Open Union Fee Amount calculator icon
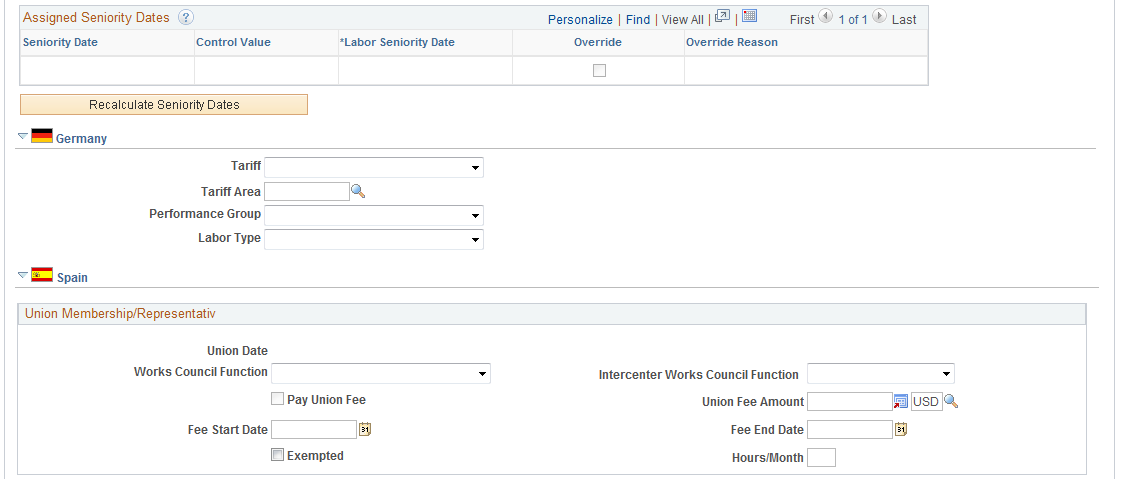This screenshot has height=479, width=1121. (x=901, y=402)
